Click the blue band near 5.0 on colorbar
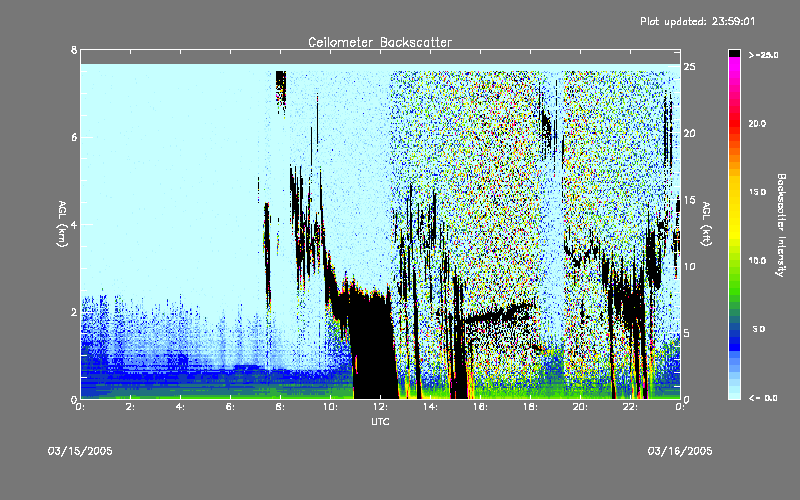 click(734, 330)
